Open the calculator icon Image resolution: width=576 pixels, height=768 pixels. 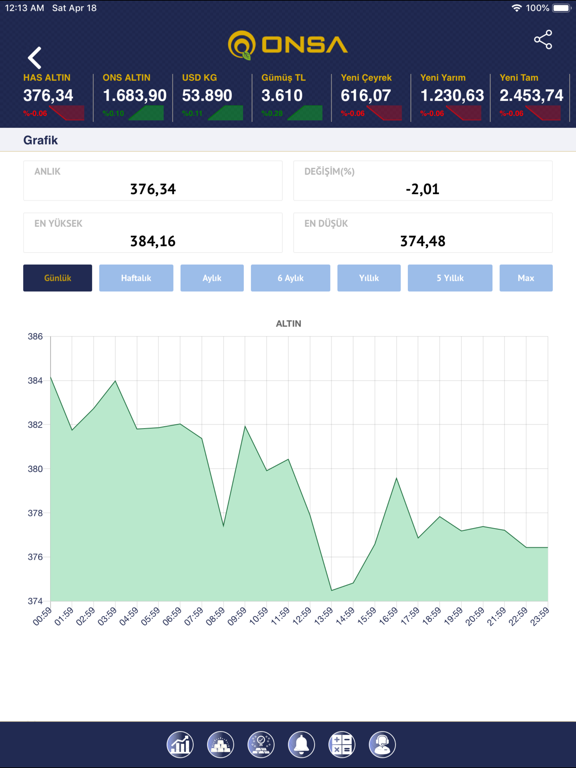(x=342, y=744)
